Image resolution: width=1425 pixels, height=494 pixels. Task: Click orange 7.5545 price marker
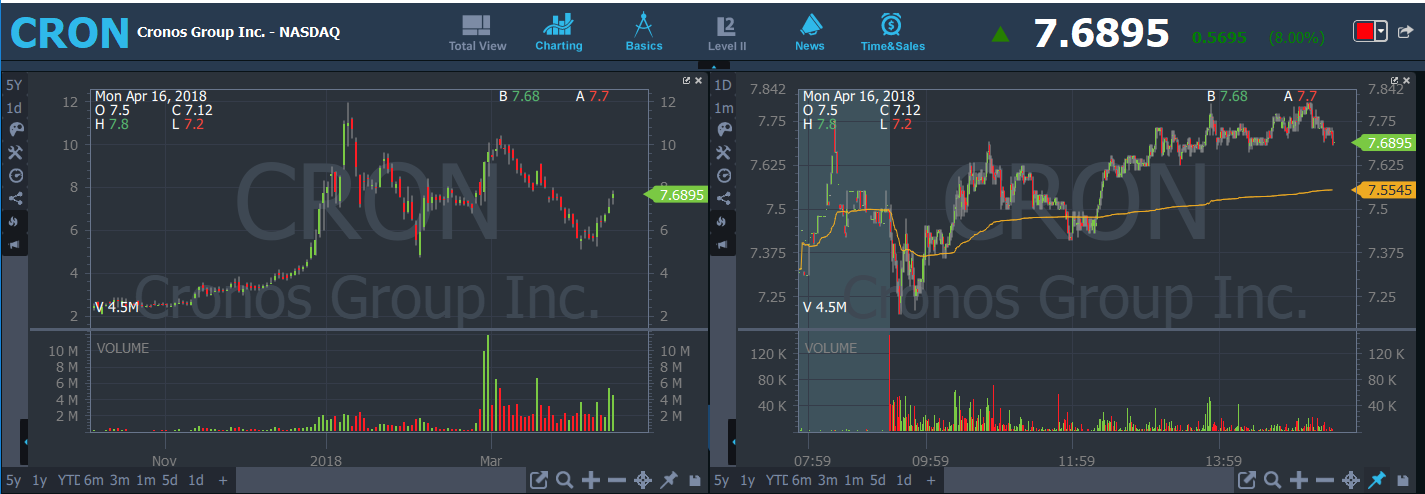pos(1383,190)
